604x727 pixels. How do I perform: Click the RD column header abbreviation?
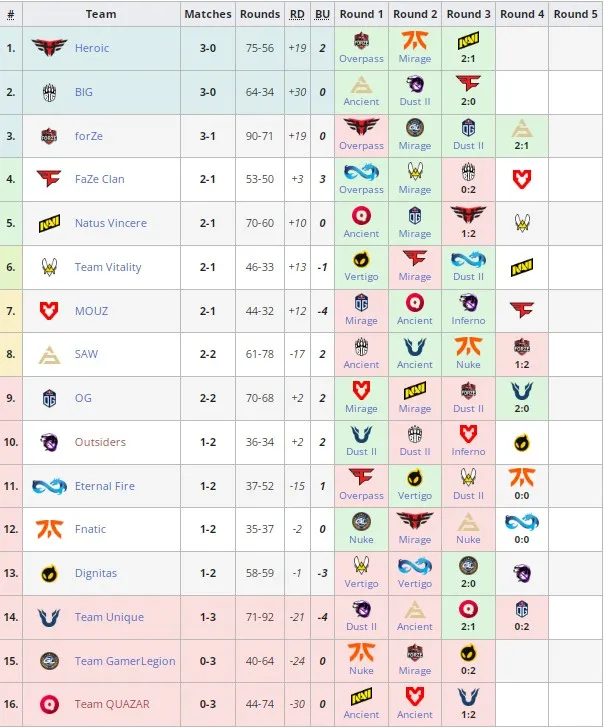(297, 14)
